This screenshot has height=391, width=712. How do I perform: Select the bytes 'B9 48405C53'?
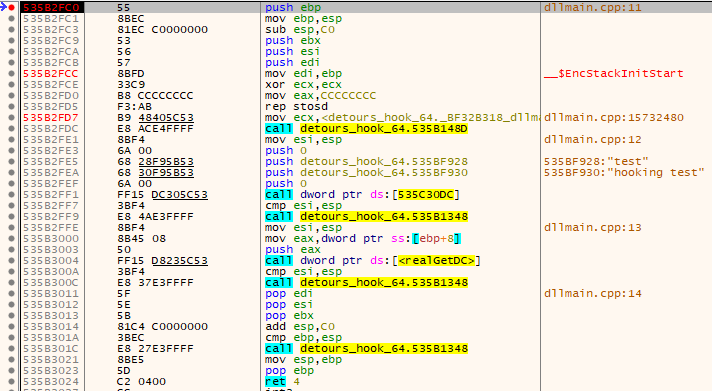pyautogui.click(x=155, y=118)
